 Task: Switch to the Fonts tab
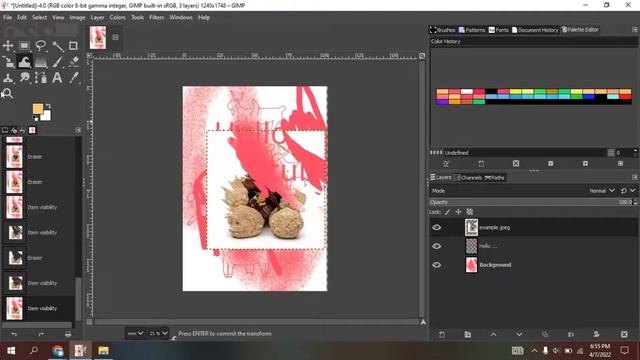[499, 30]
